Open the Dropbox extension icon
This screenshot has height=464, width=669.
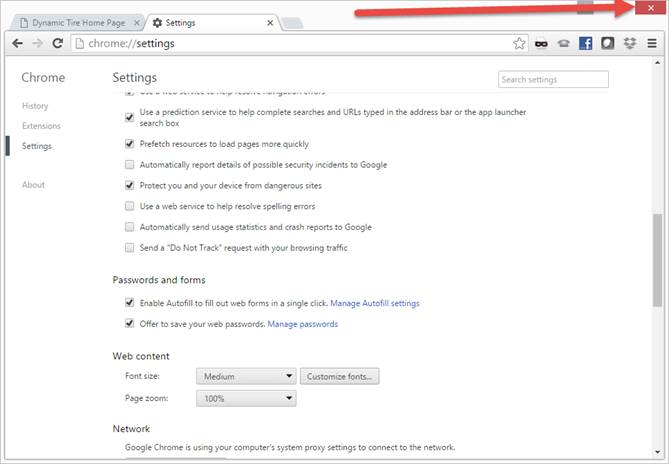(x=630, y=43)
